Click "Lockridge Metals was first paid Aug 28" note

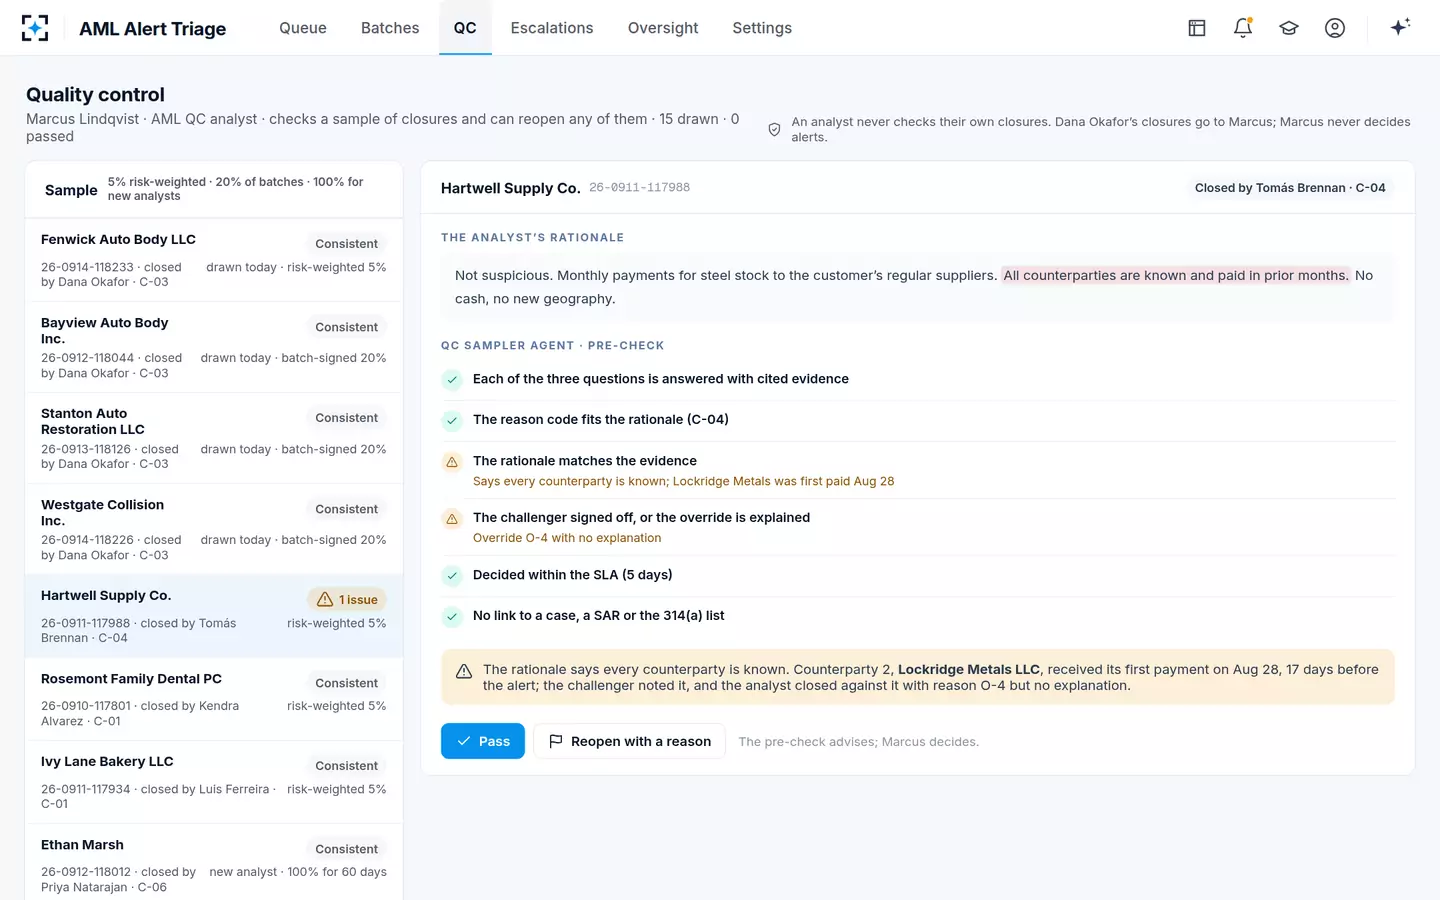(784, 481)
